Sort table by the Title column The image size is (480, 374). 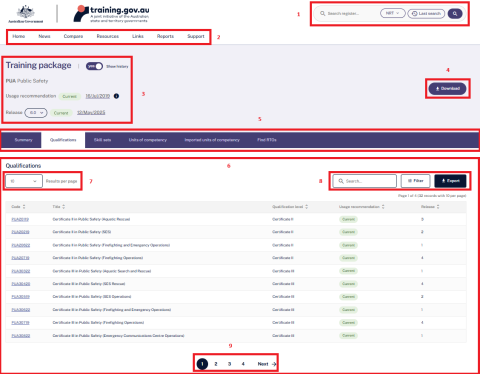(x=64, y=207)
